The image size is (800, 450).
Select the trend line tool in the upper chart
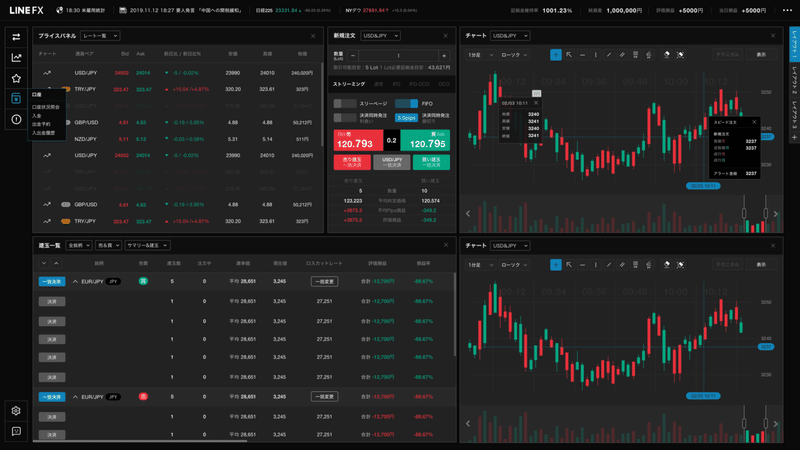[609, 55]
